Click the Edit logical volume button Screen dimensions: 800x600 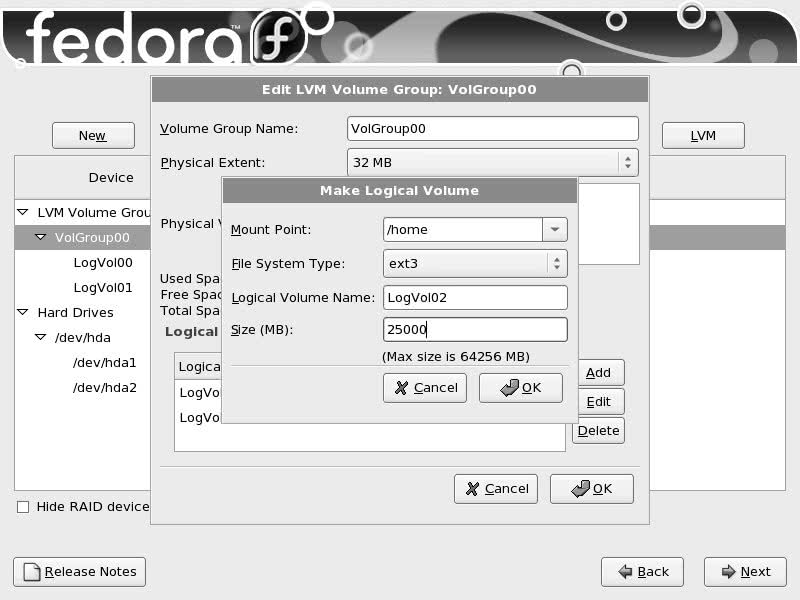(x=601, y=402)
